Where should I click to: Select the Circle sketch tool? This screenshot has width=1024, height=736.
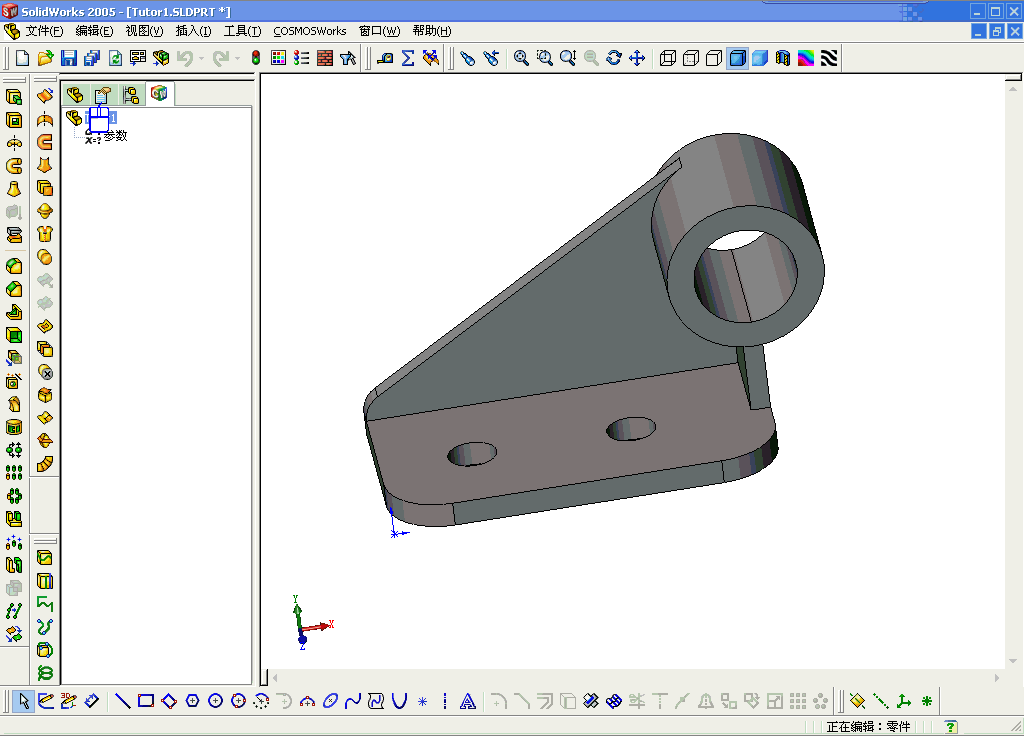pyautogui.click(x=215, y=701)
